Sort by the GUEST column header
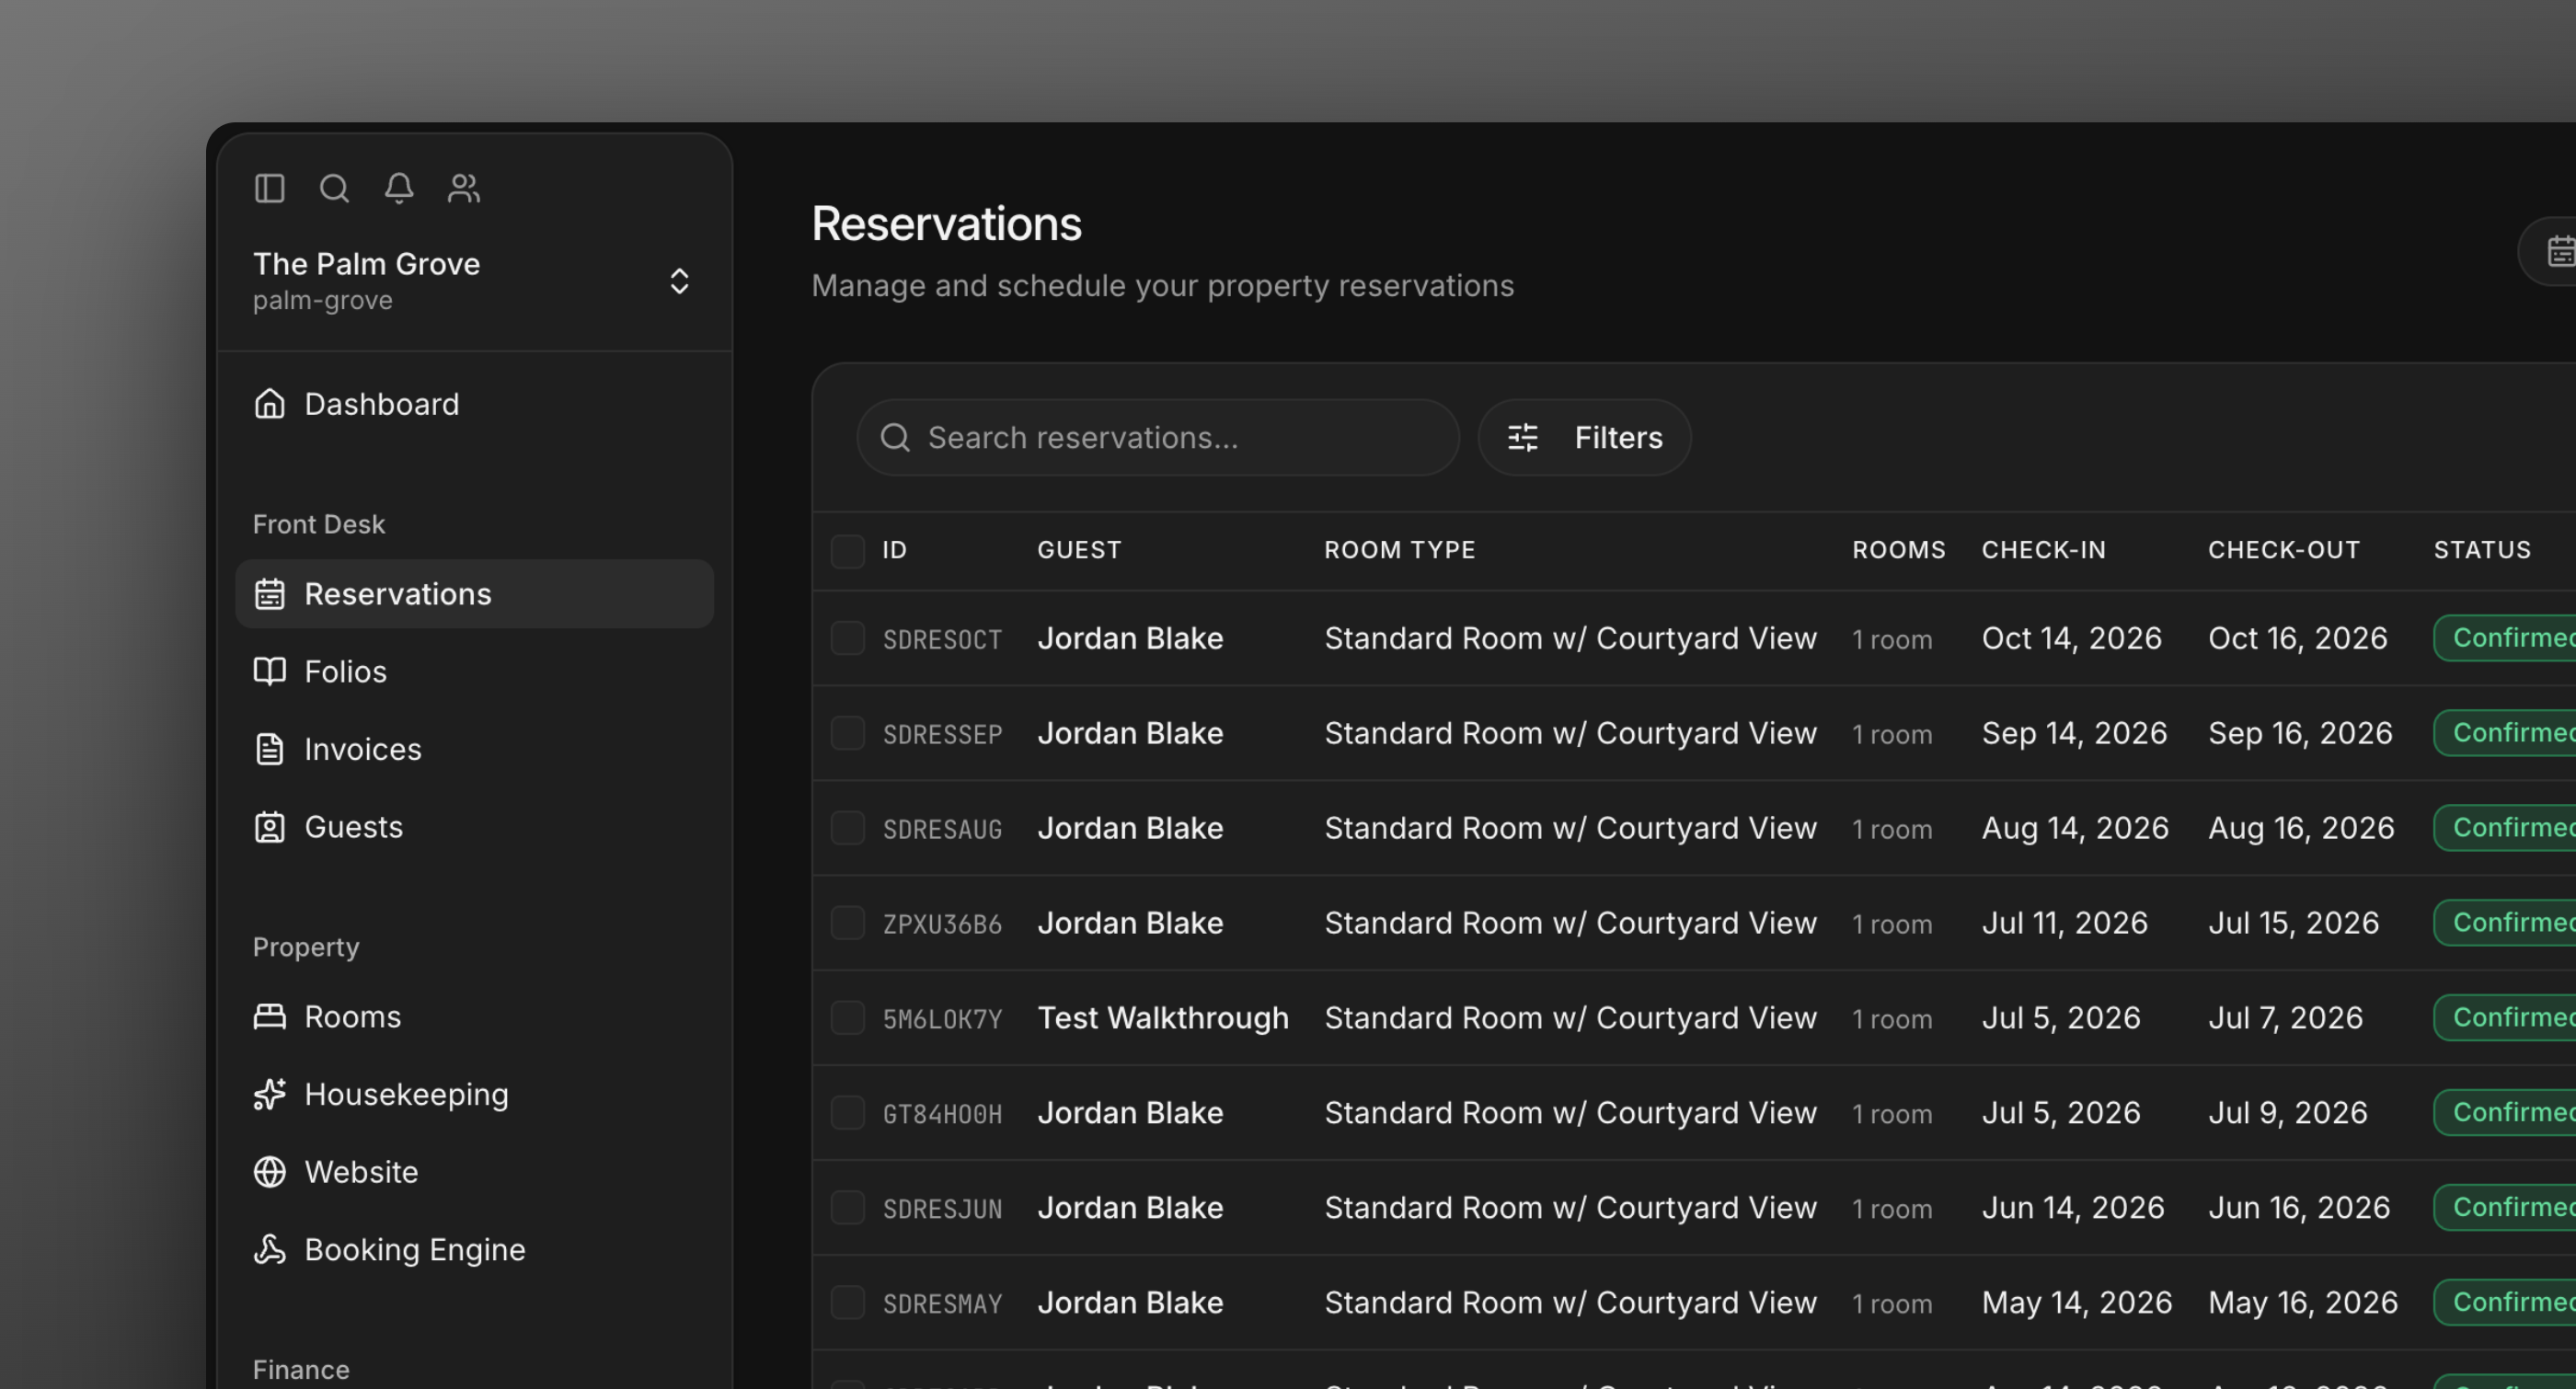Image resolution: width=2576 pixels, height=1389 pixels. click(1079, 550)
